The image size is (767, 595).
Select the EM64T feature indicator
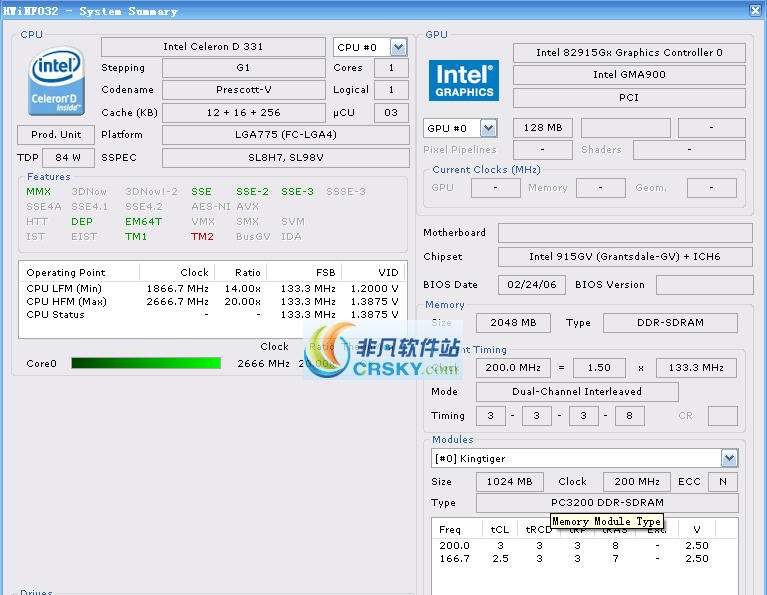click(x=143, y=221)
